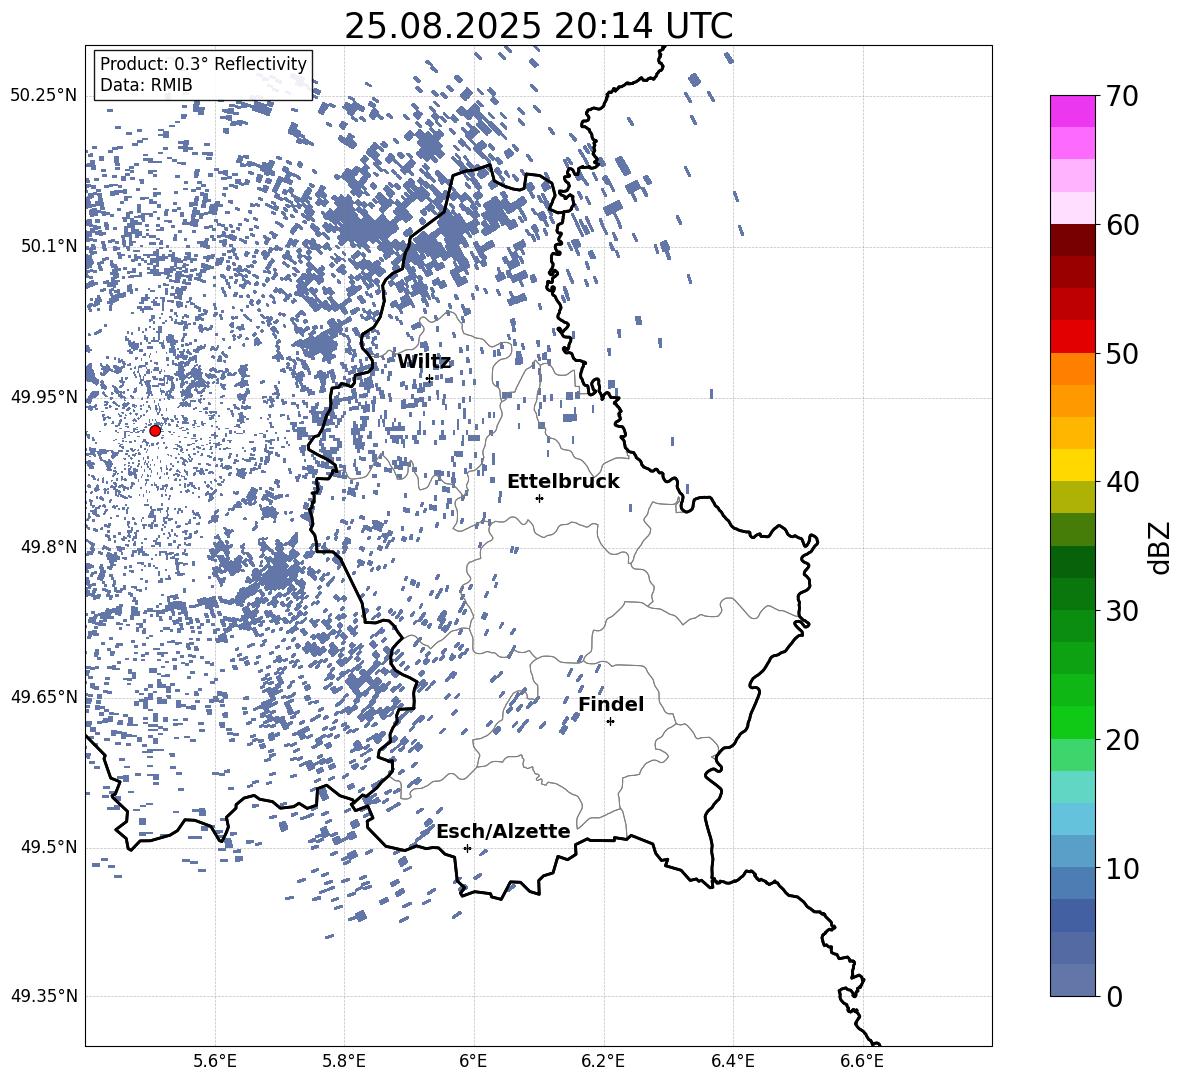The height and width of the screenshot is (1081, 1184).
Task: Select the Wiltz station label
Action: pos(424,362)
